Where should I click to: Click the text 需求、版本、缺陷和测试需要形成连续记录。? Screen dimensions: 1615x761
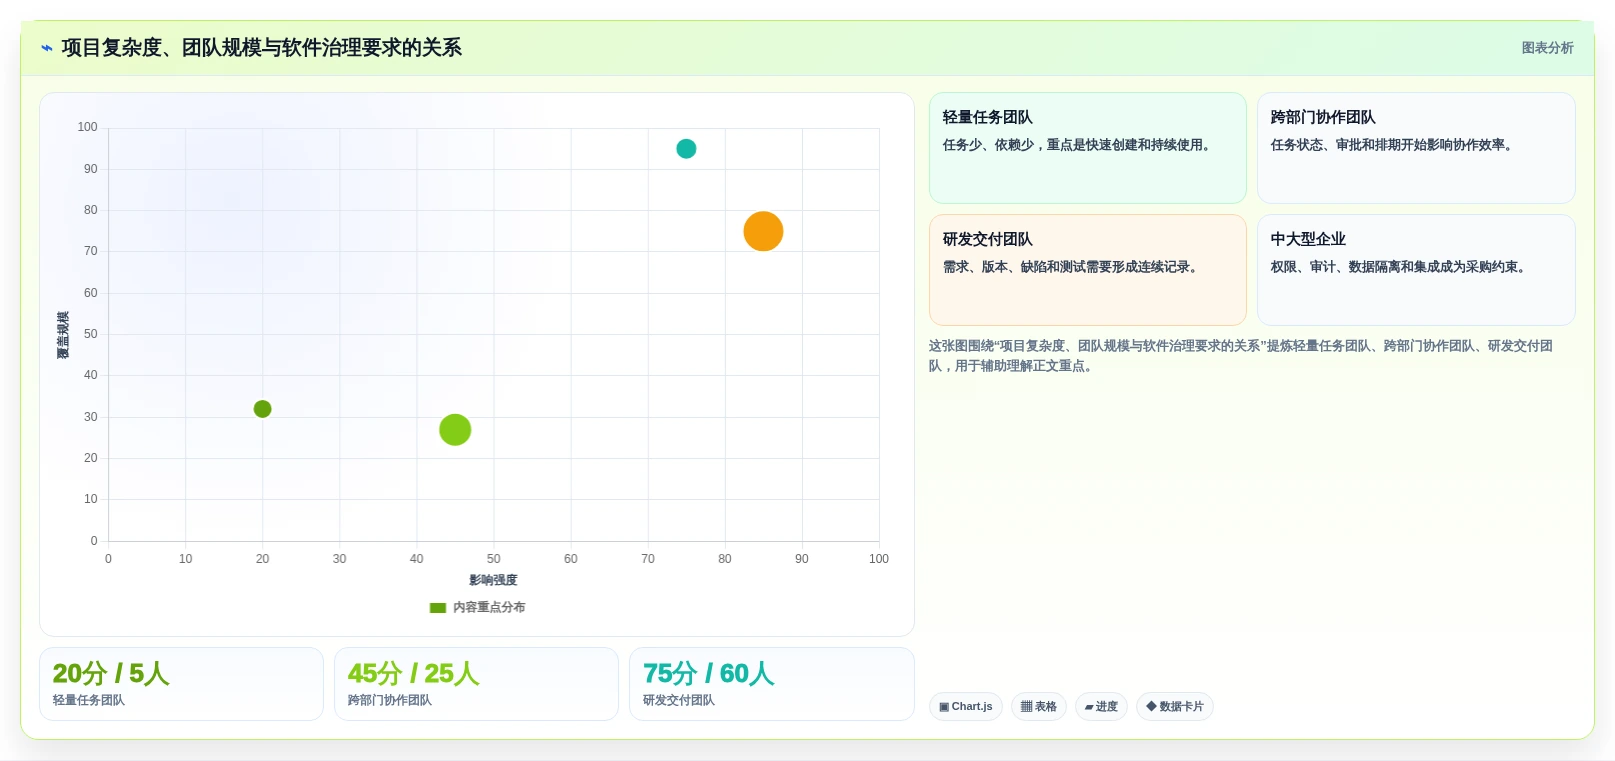pyautogui.click(x=1073, y=267)
